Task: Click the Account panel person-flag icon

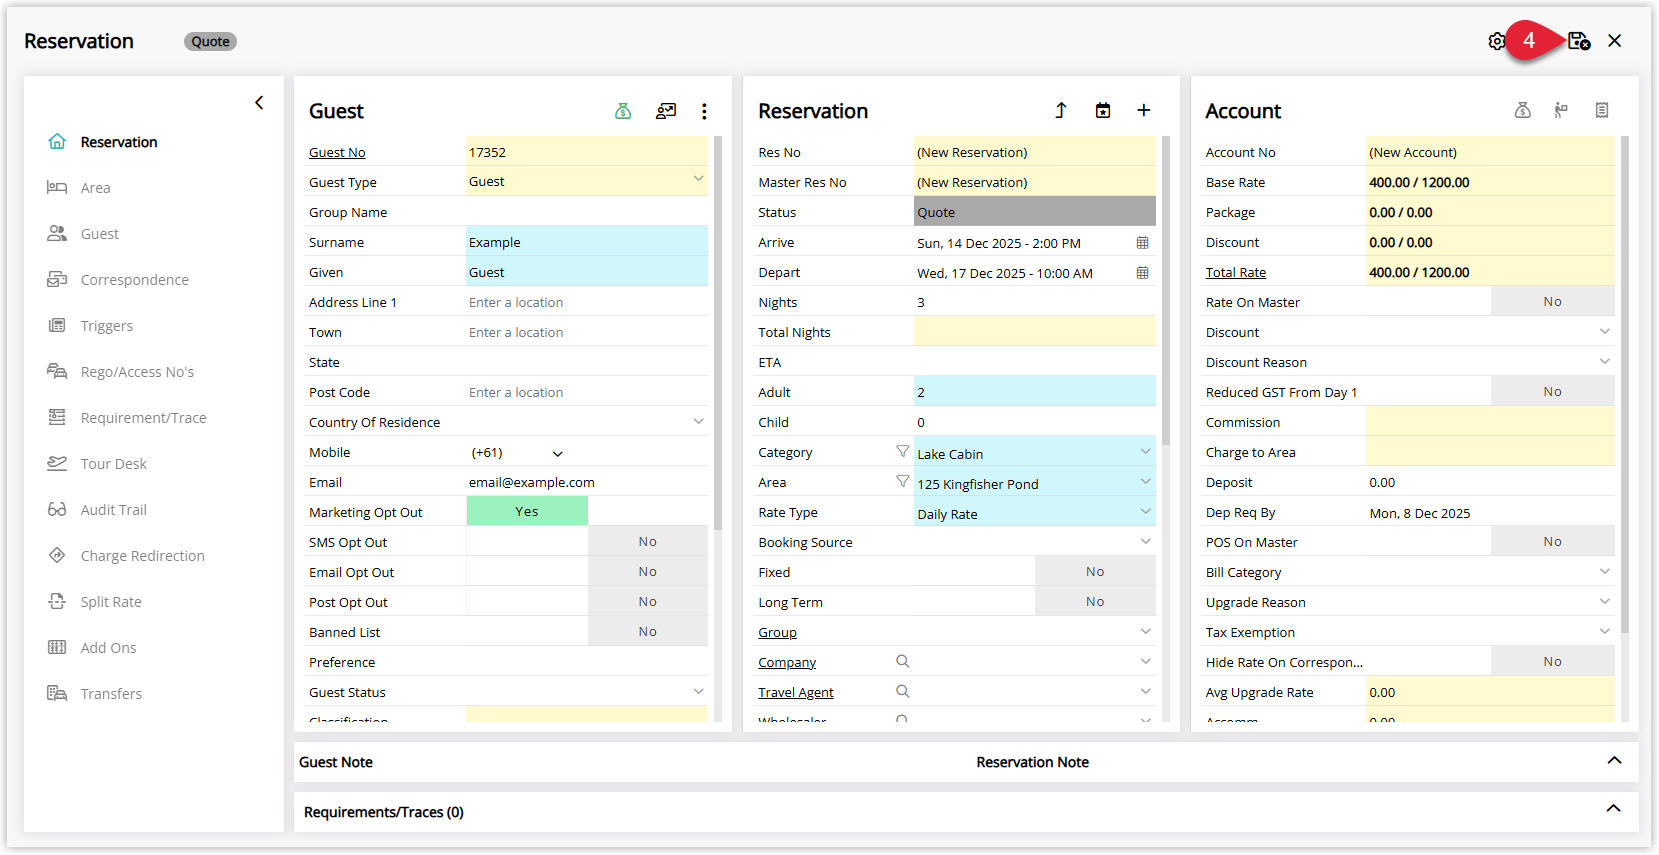Action: point(1561,110)
